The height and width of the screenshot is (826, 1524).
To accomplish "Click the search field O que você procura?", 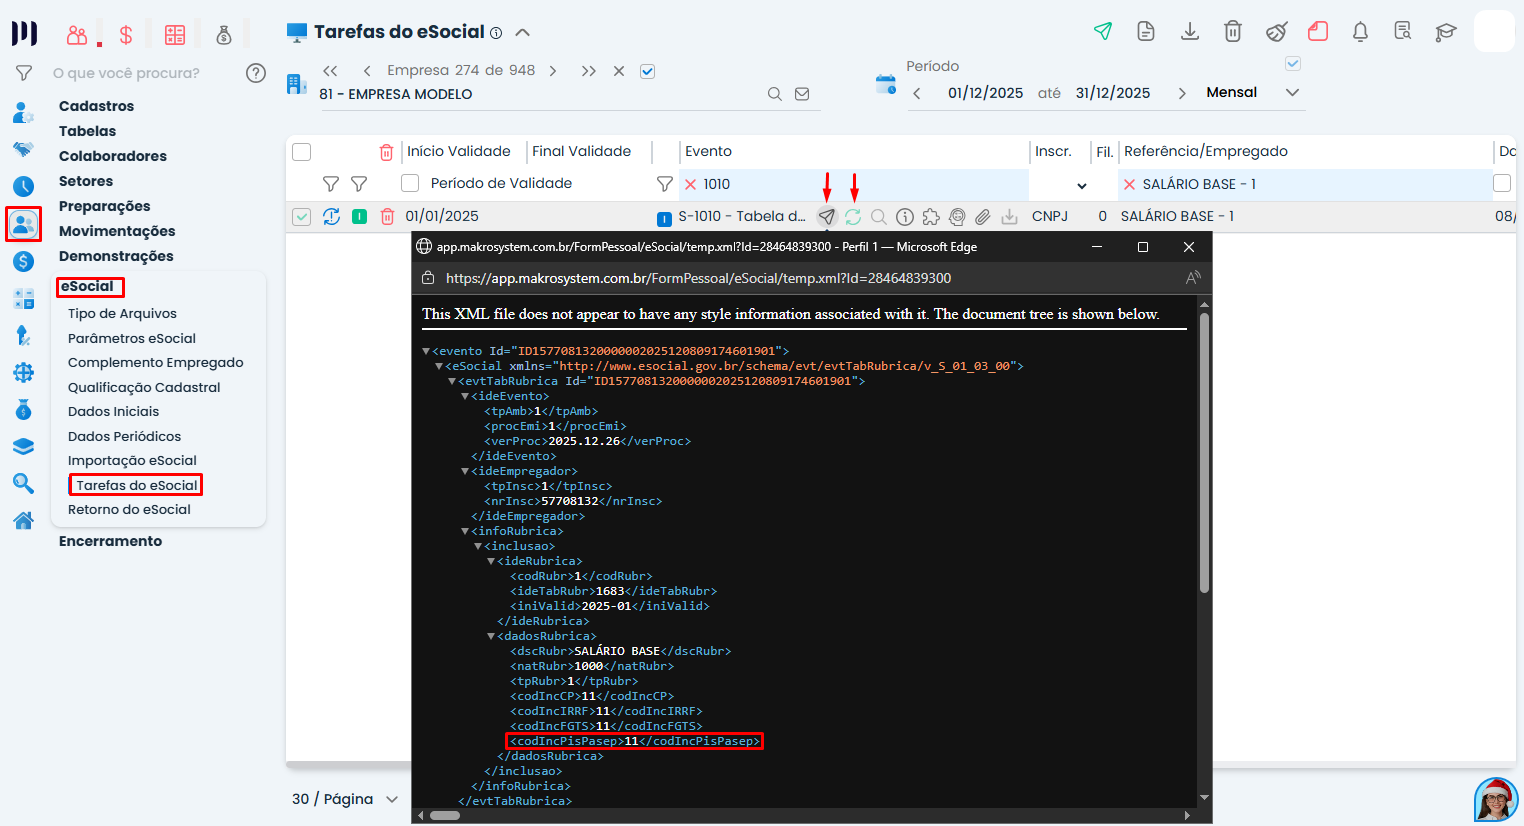I will 126,73.
